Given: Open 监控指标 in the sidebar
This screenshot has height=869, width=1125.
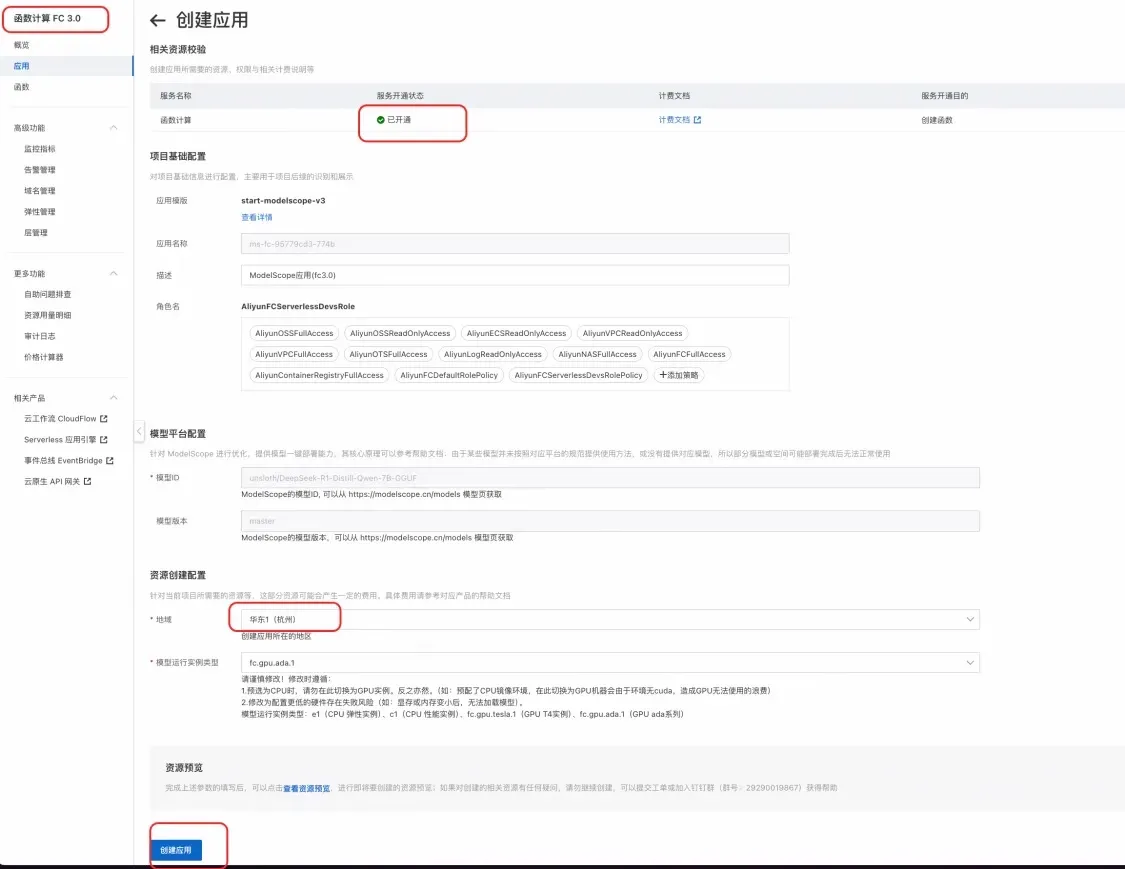Looking at the screenshot, I should pyautogui.click(x=39, y=149).
